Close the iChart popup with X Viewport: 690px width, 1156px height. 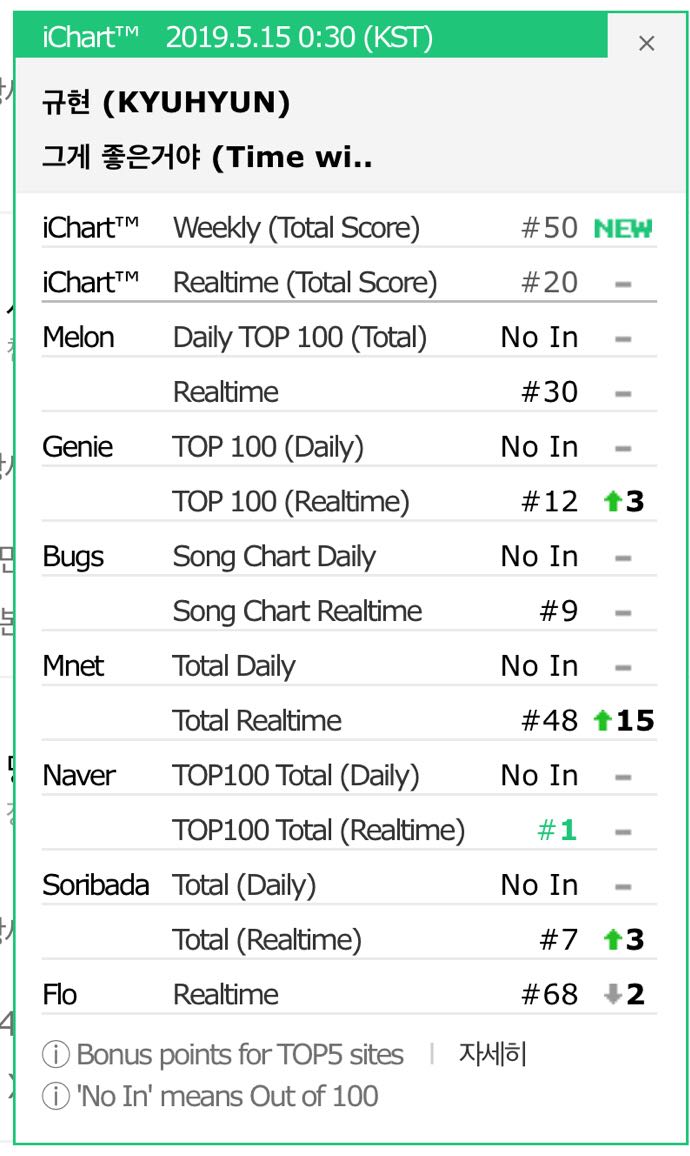click(646, 43)
